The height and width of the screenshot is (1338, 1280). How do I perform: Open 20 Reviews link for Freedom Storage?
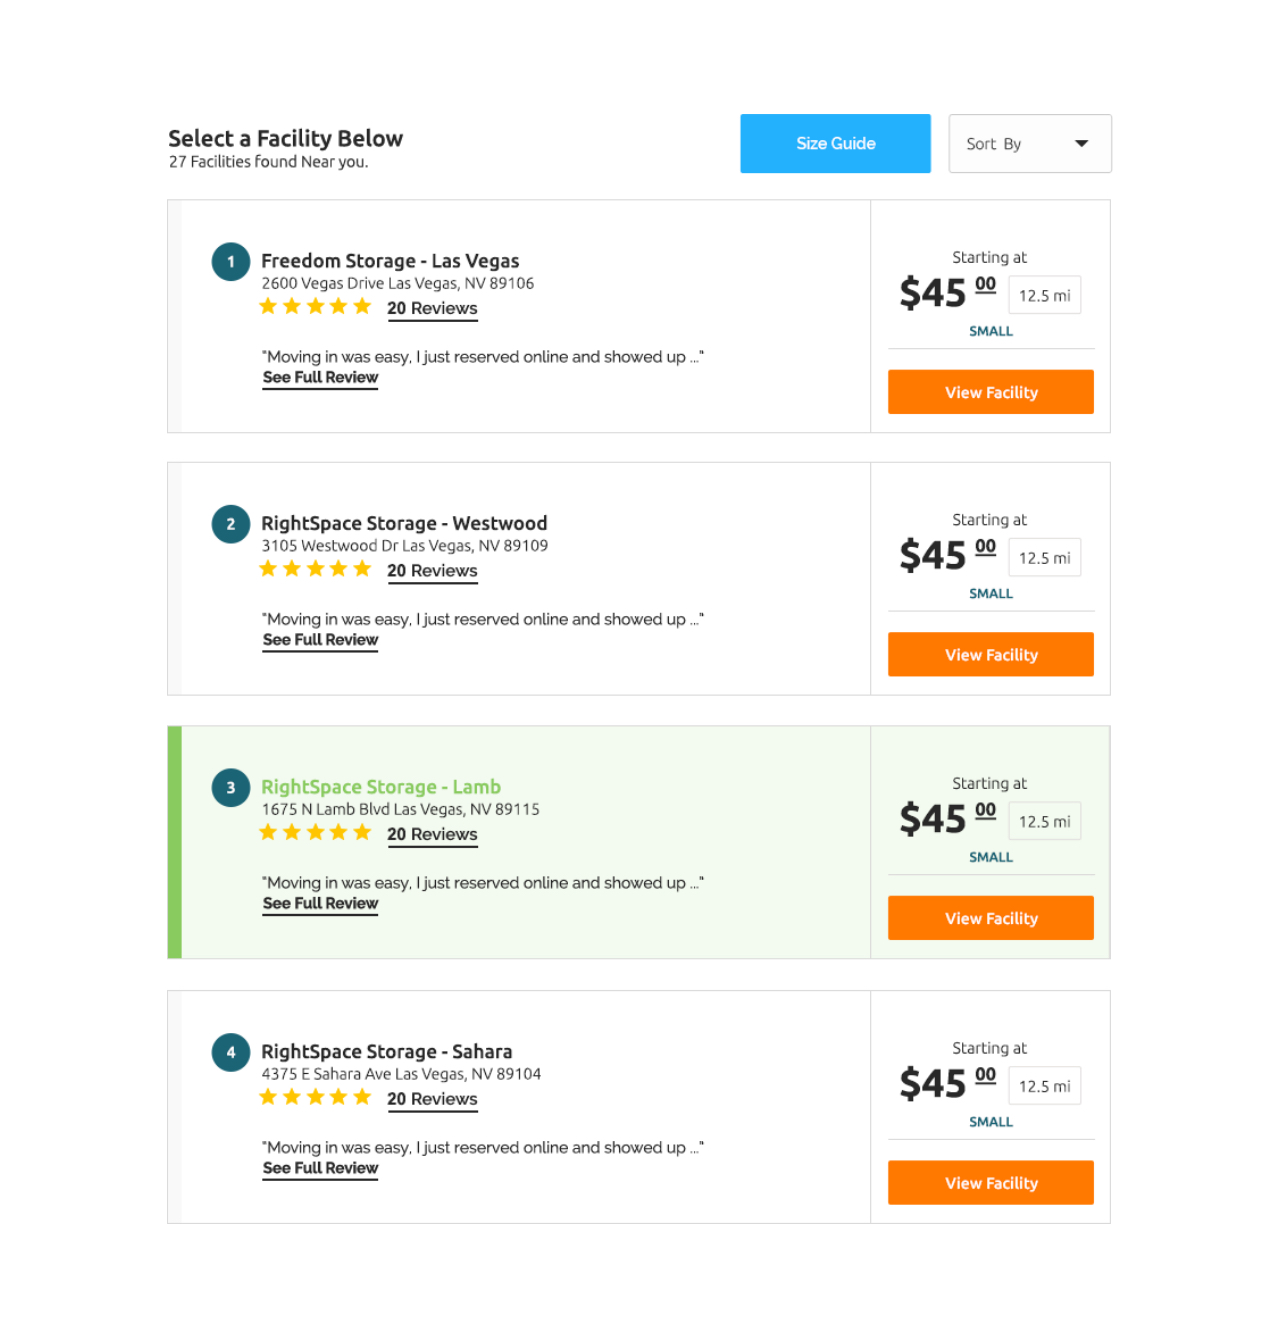[432, 309]
